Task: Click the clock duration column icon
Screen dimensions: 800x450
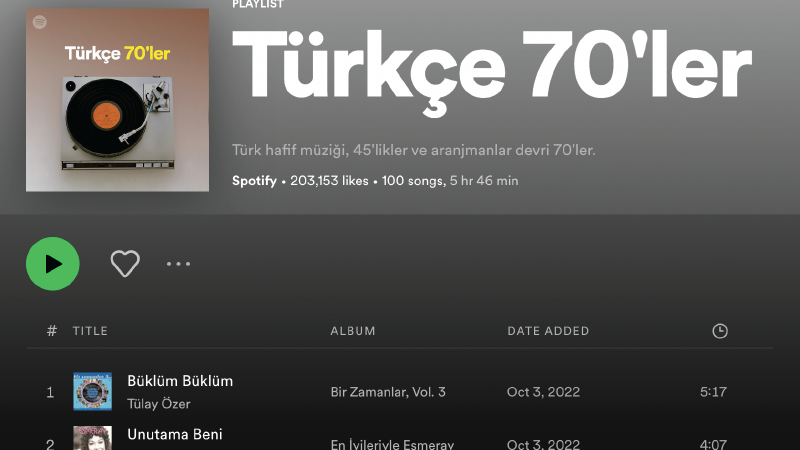Action: 720,331
